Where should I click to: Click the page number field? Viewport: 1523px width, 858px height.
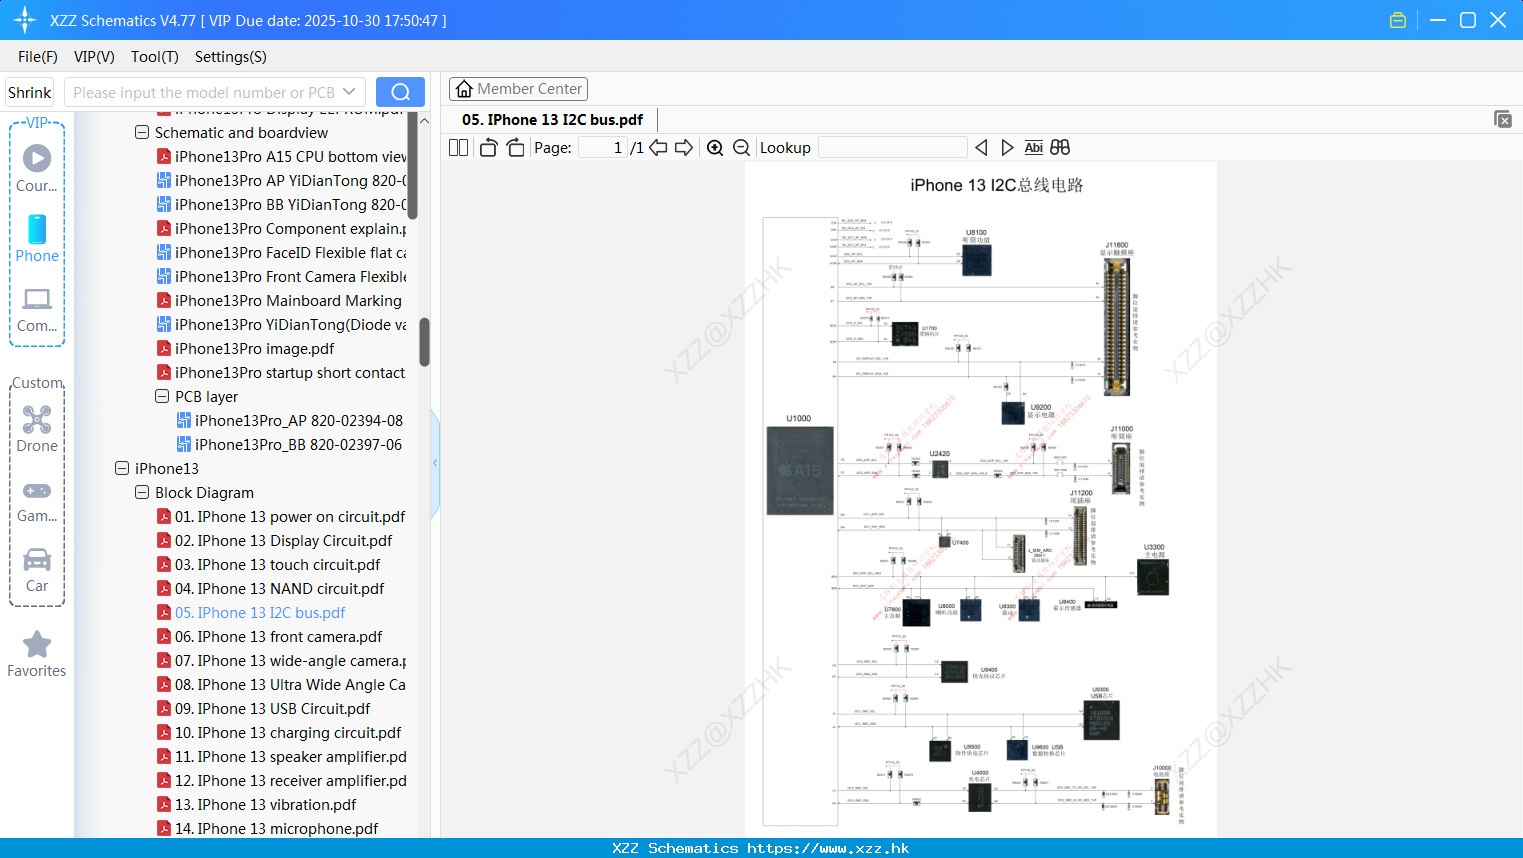(603, 147)
